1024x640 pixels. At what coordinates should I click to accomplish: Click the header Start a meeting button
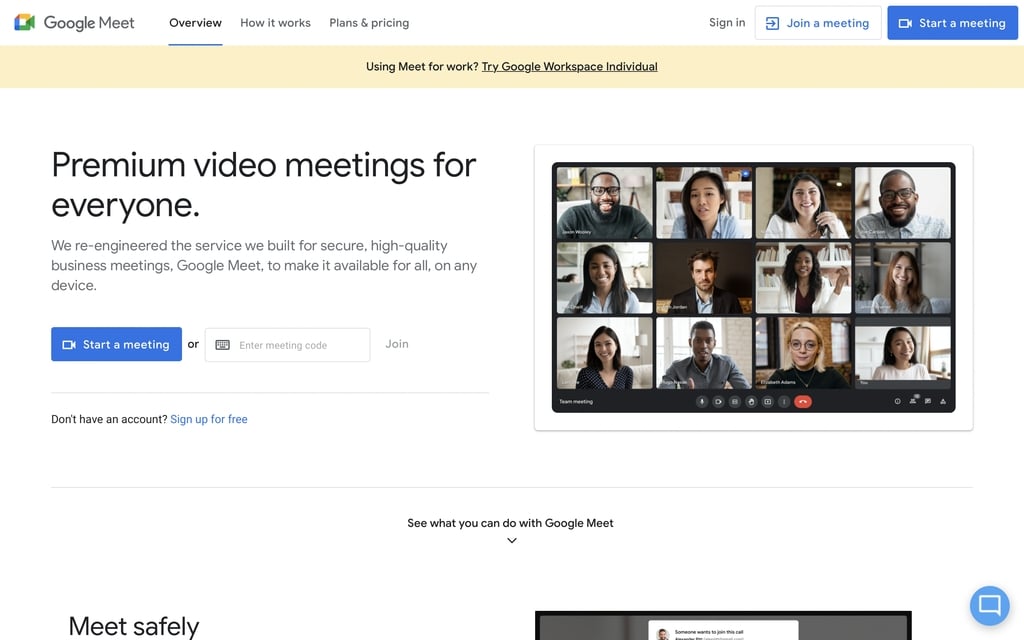(952, 23)
